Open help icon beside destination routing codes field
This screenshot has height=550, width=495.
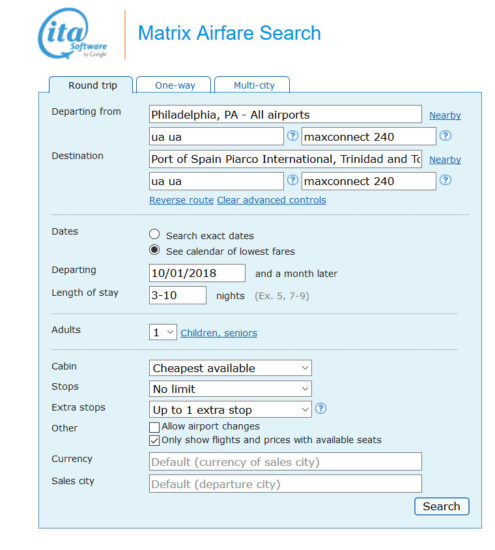coord(292,180)
